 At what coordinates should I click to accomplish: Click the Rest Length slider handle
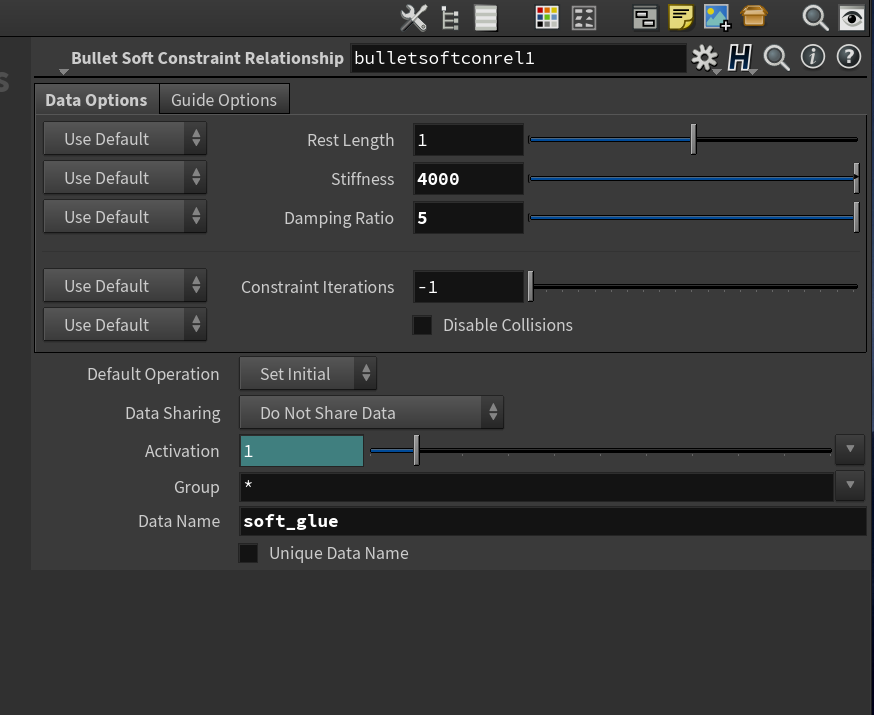coord(693,139)
